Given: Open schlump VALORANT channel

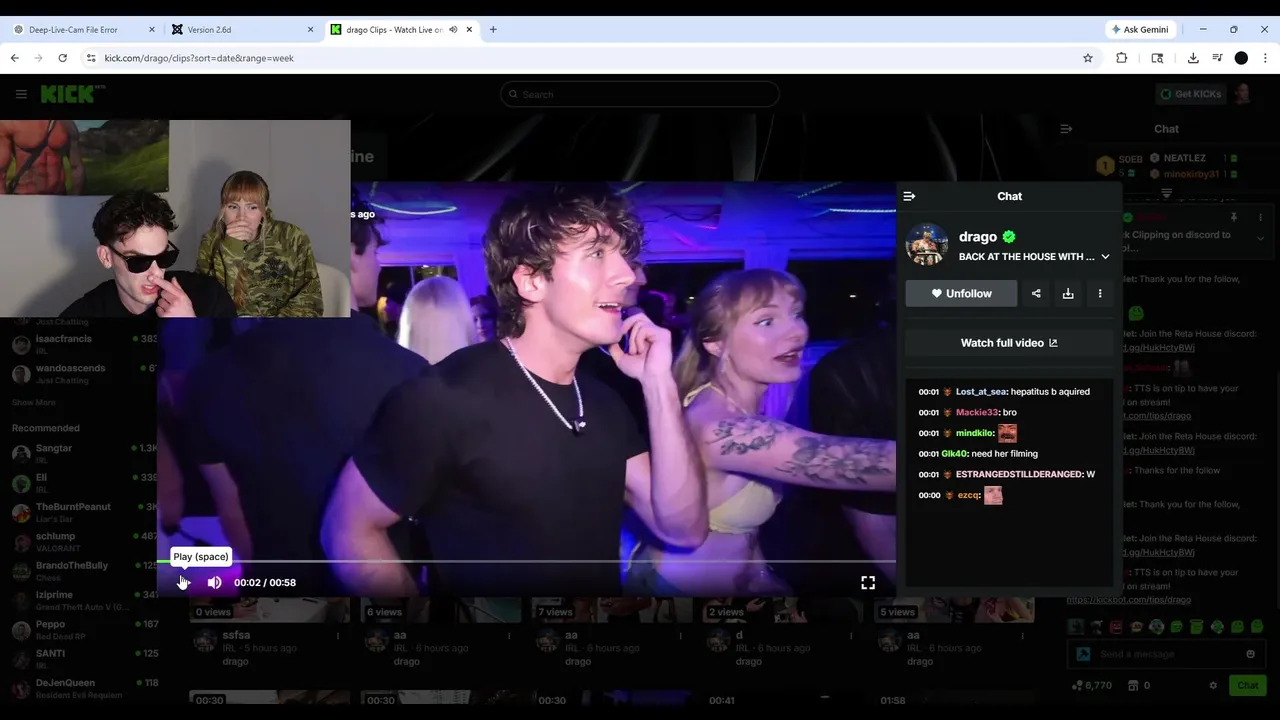Looking at the screenshot, I should coord(85,541).
